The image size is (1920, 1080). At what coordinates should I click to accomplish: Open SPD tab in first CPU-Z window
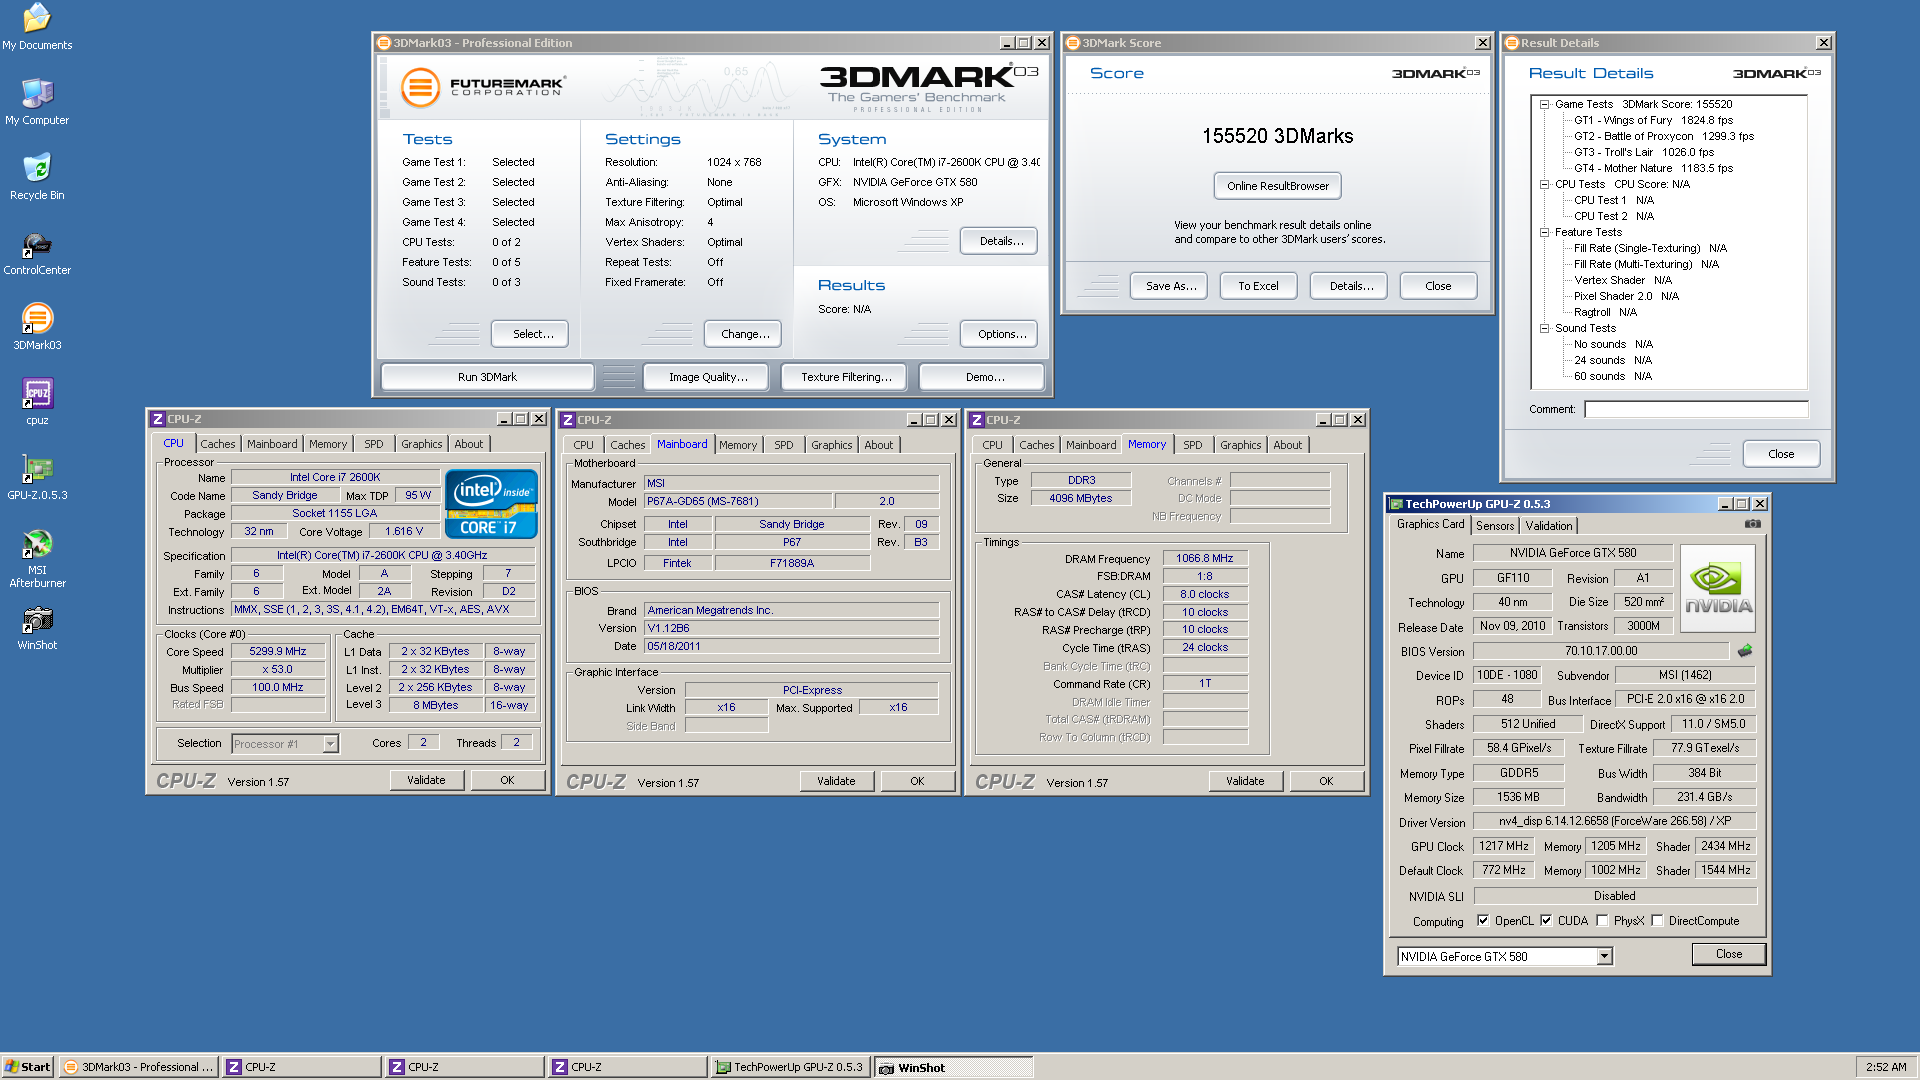(x=373, y=444)
